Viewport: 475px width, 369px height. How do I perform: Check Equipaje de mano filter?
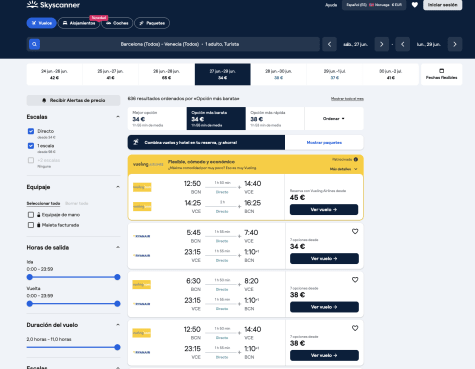click(x=31, y=215)
